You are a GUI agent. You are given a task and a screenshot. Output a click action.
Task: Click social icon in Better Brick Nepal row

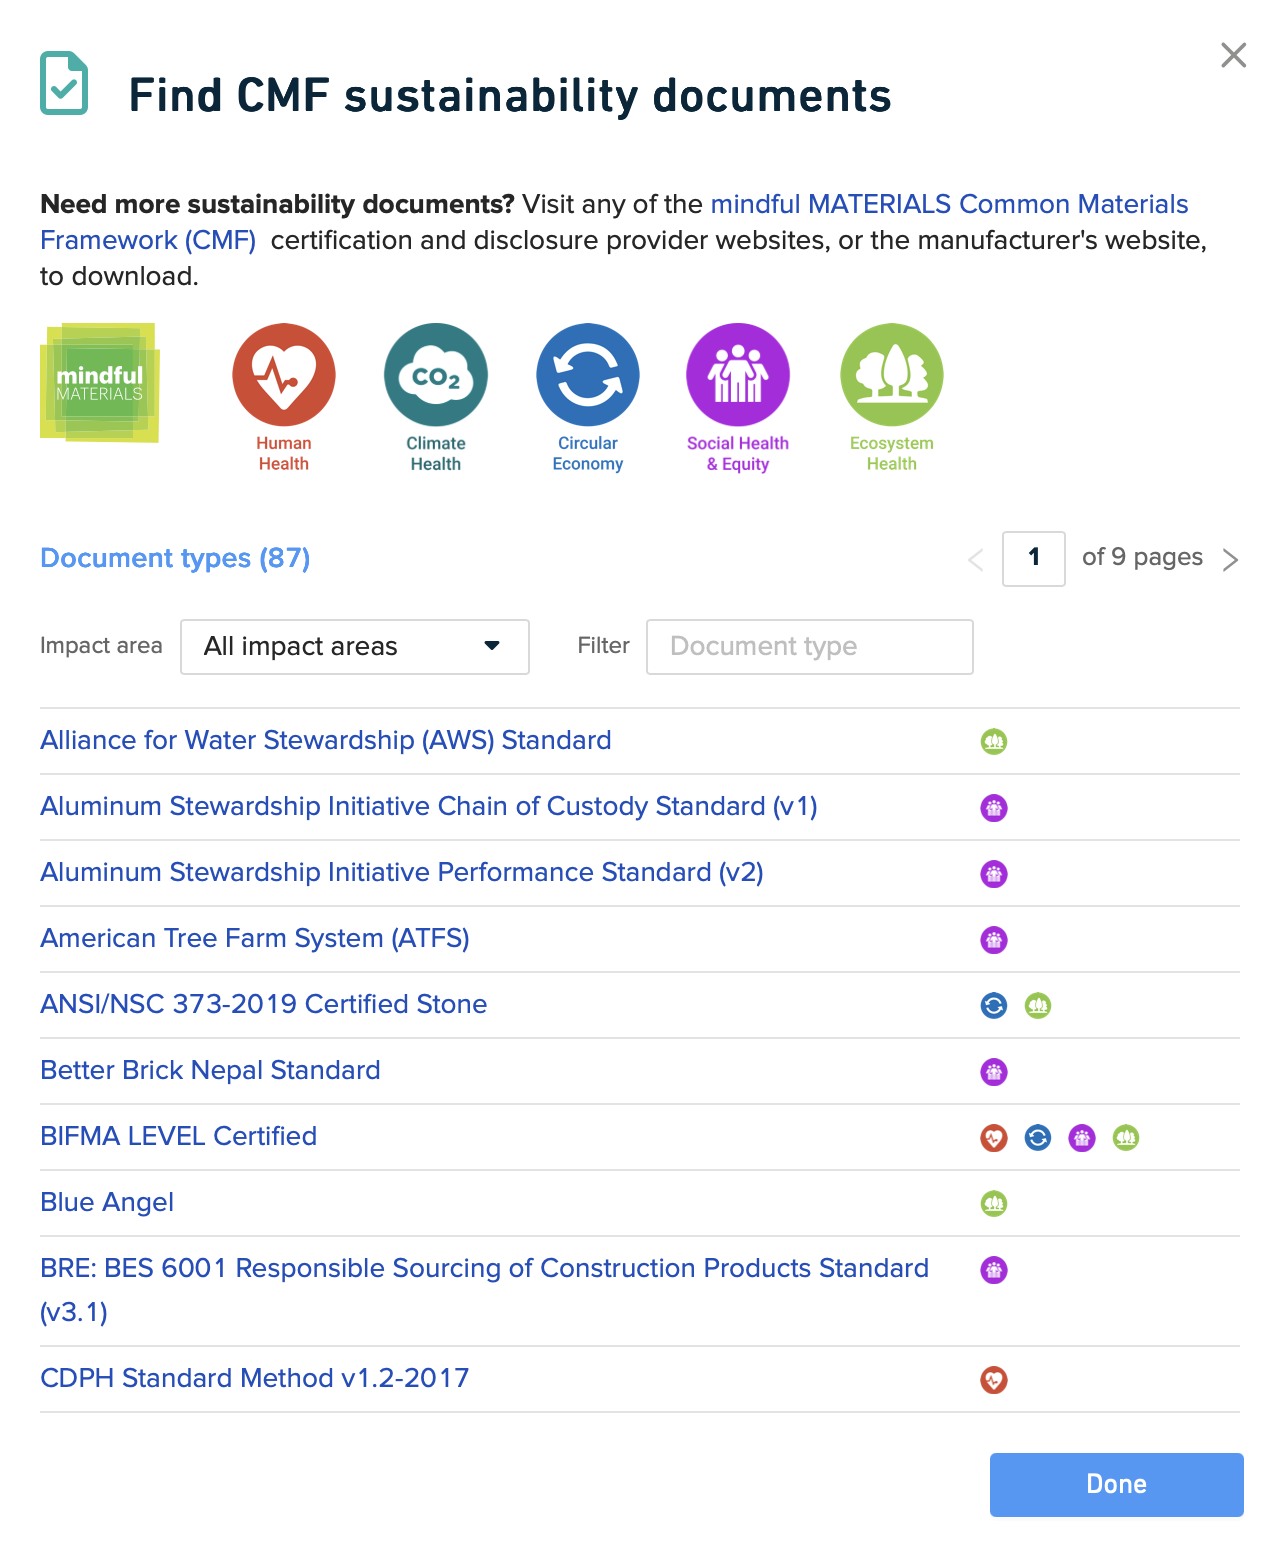click(994, 1071)
